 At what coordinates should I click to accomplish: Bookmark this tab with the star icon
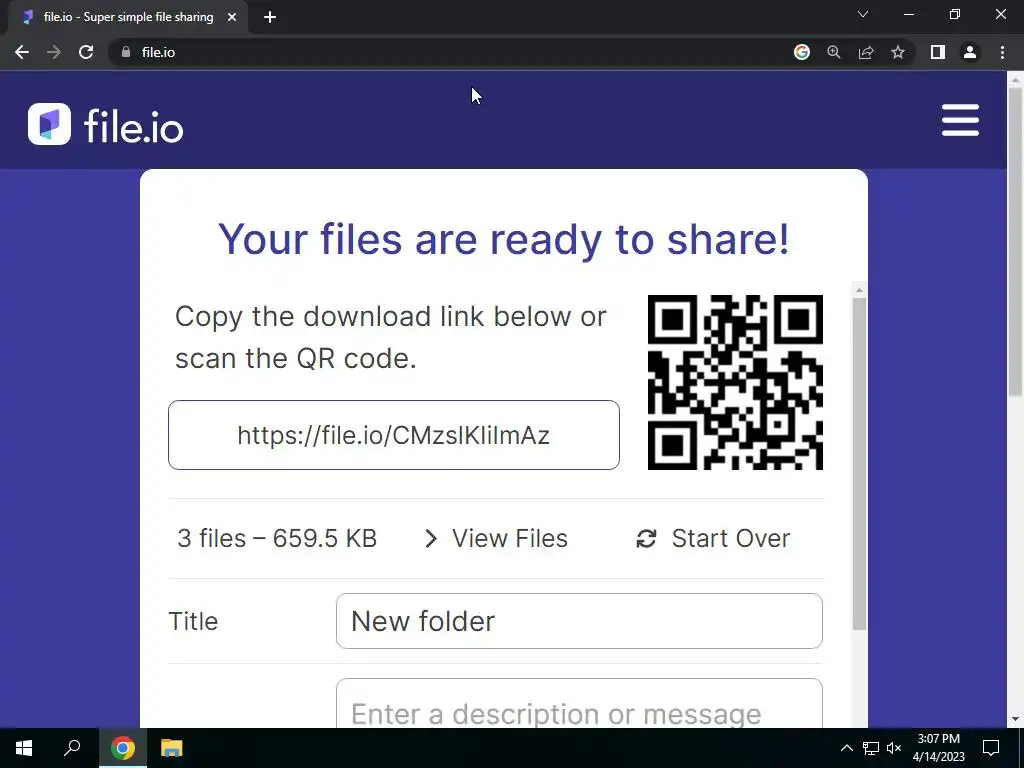[x=898, y=52]
